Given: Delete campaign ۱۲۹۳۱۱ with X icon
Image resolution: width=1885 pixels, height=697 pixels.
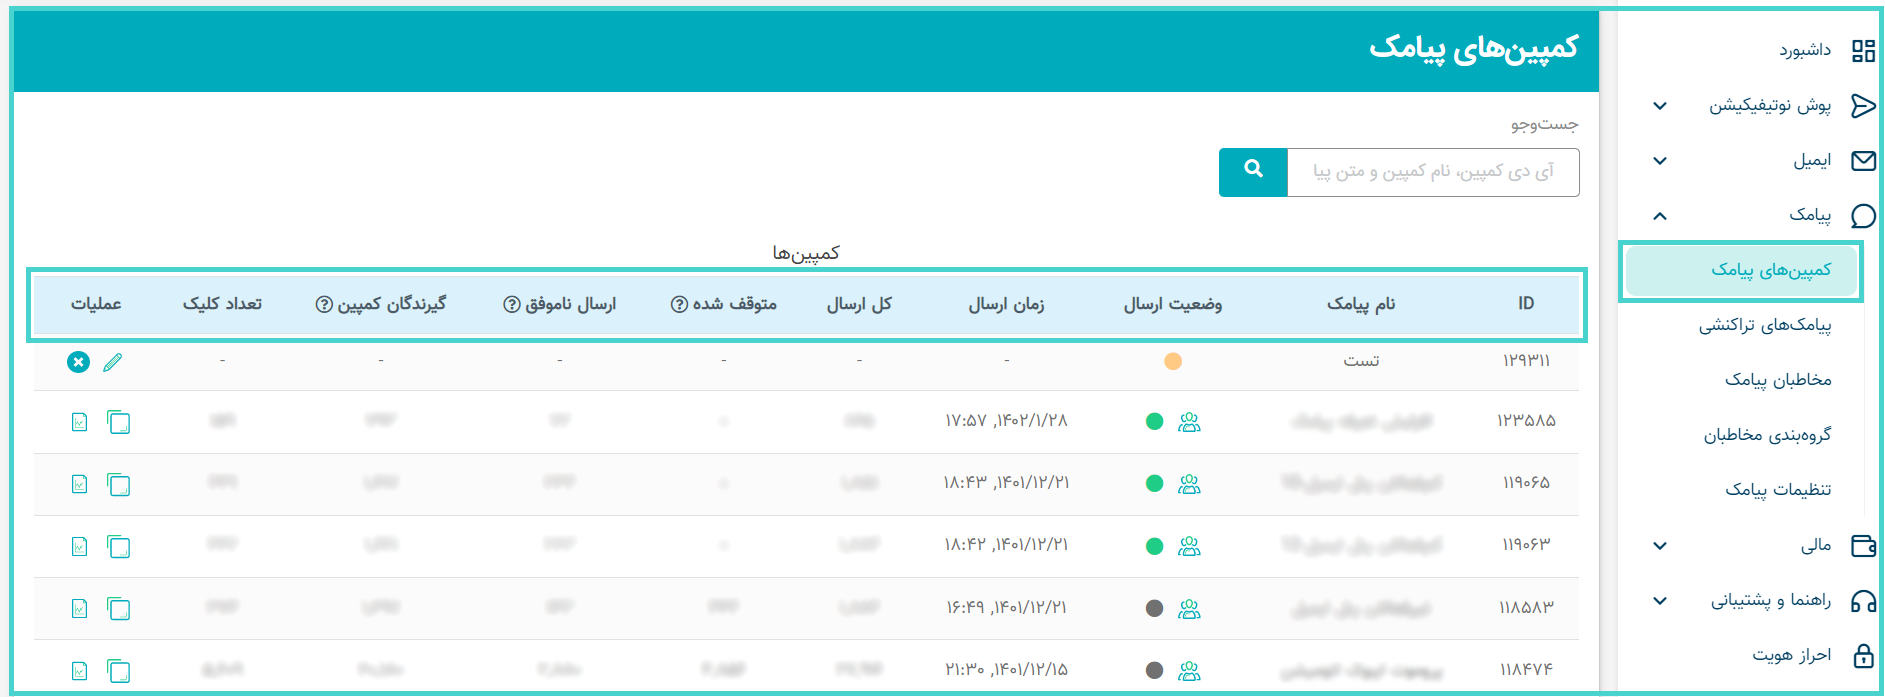Looking at the screenshot, I should pyautogui.click(x=78, y=362).
